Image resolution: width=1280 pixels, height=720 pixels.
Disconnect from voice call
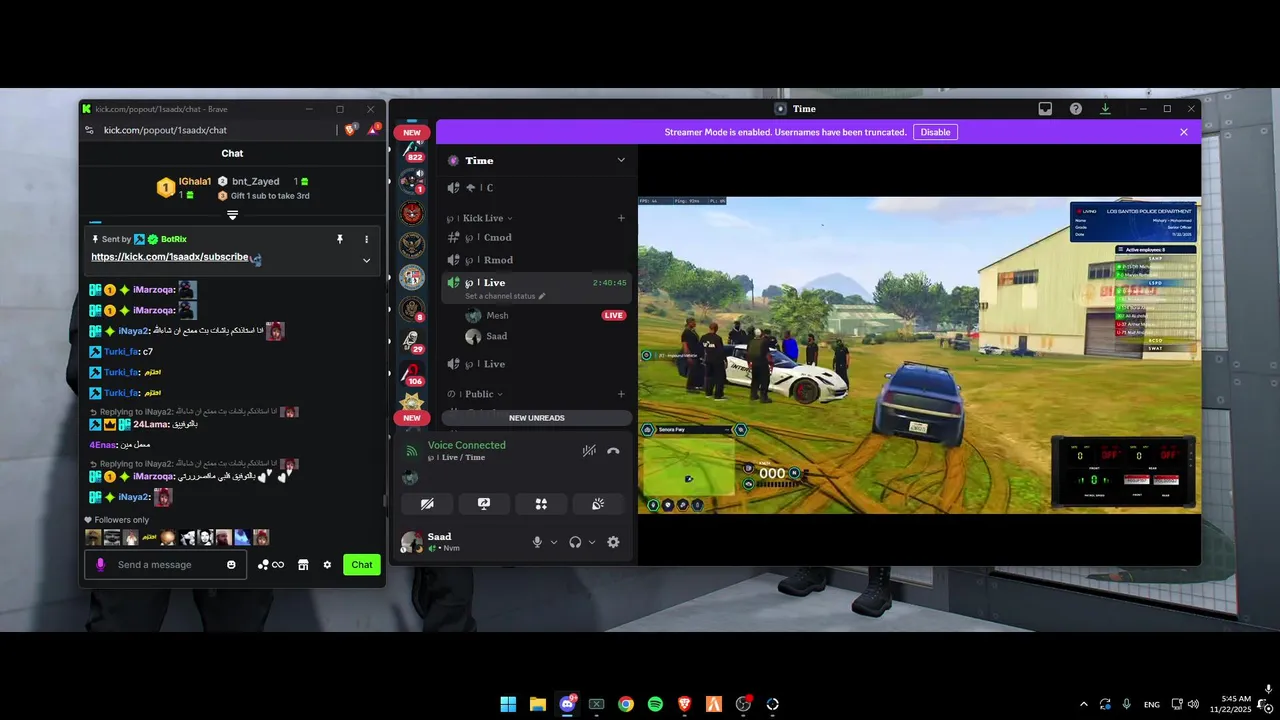point(613,451)
